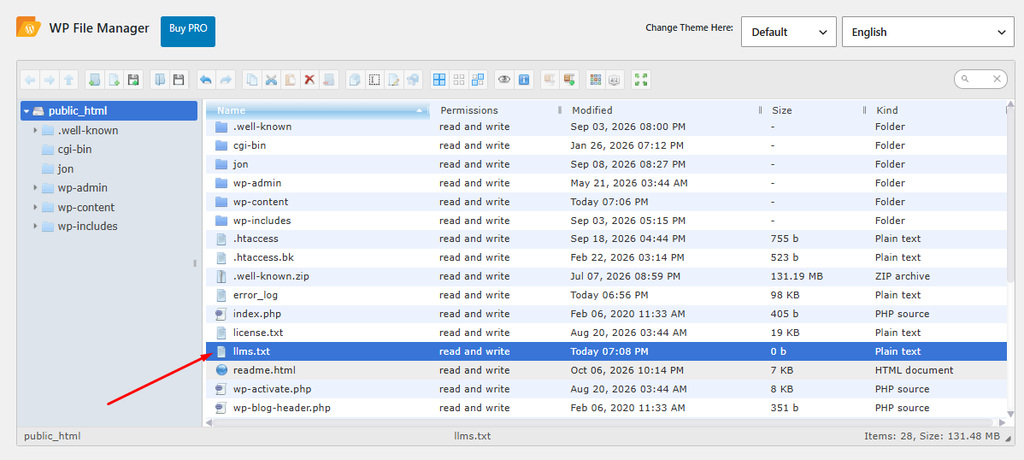
Task: Collapse the public_html tree root
Action: click(x=27, y=111)
